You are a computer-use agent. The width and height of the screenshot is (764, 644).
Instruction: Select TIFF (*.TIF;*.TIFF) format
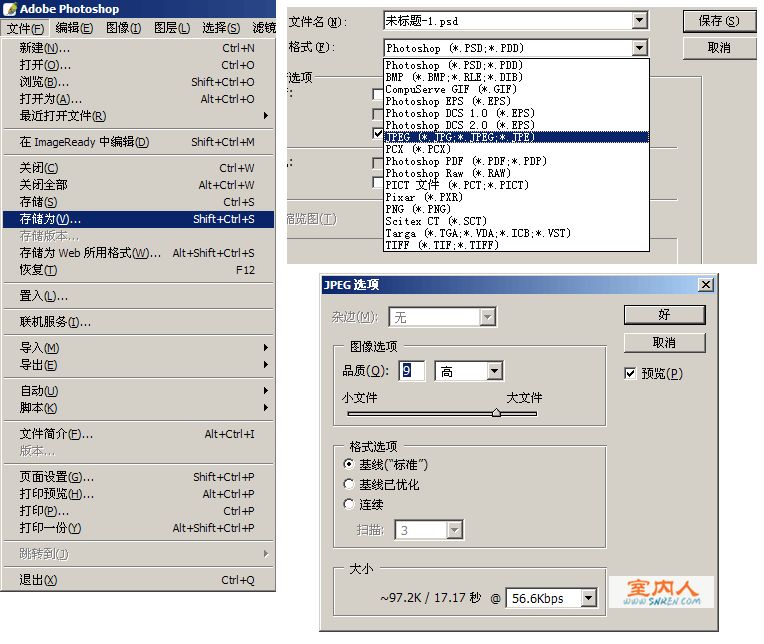(x=516, y=245)
